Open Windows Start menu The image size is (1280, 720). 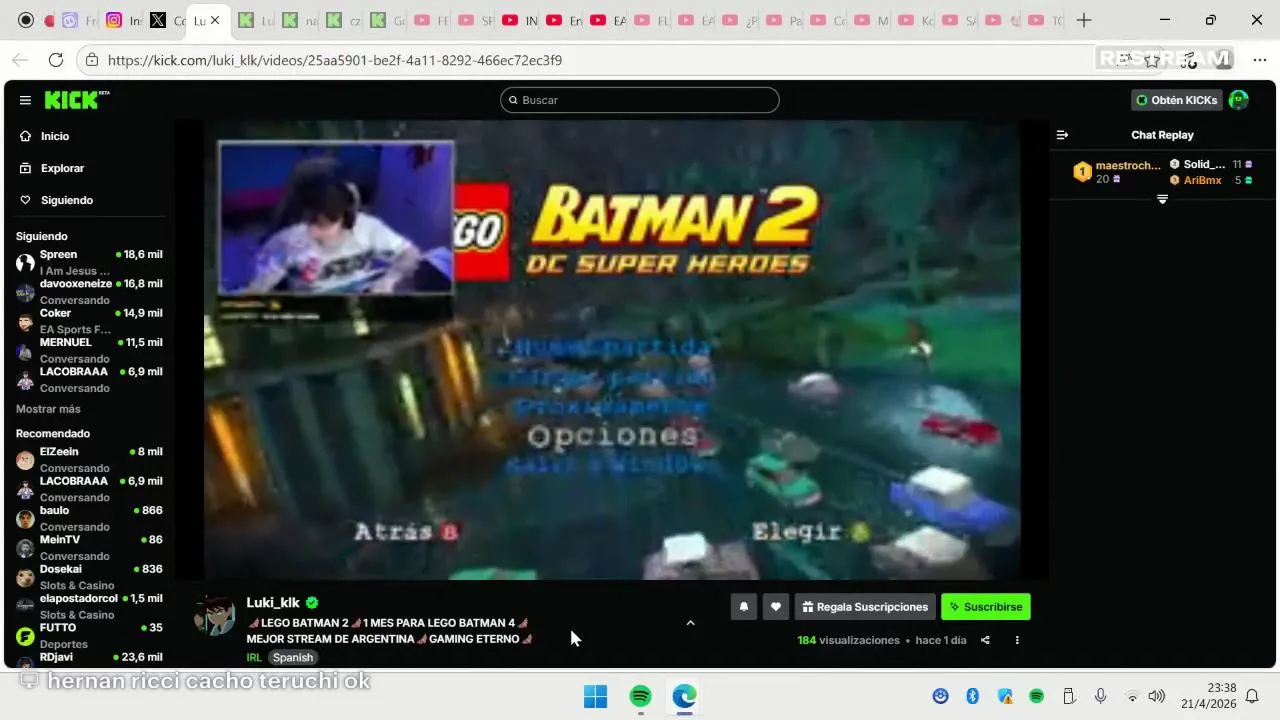[x=595, y=696]
